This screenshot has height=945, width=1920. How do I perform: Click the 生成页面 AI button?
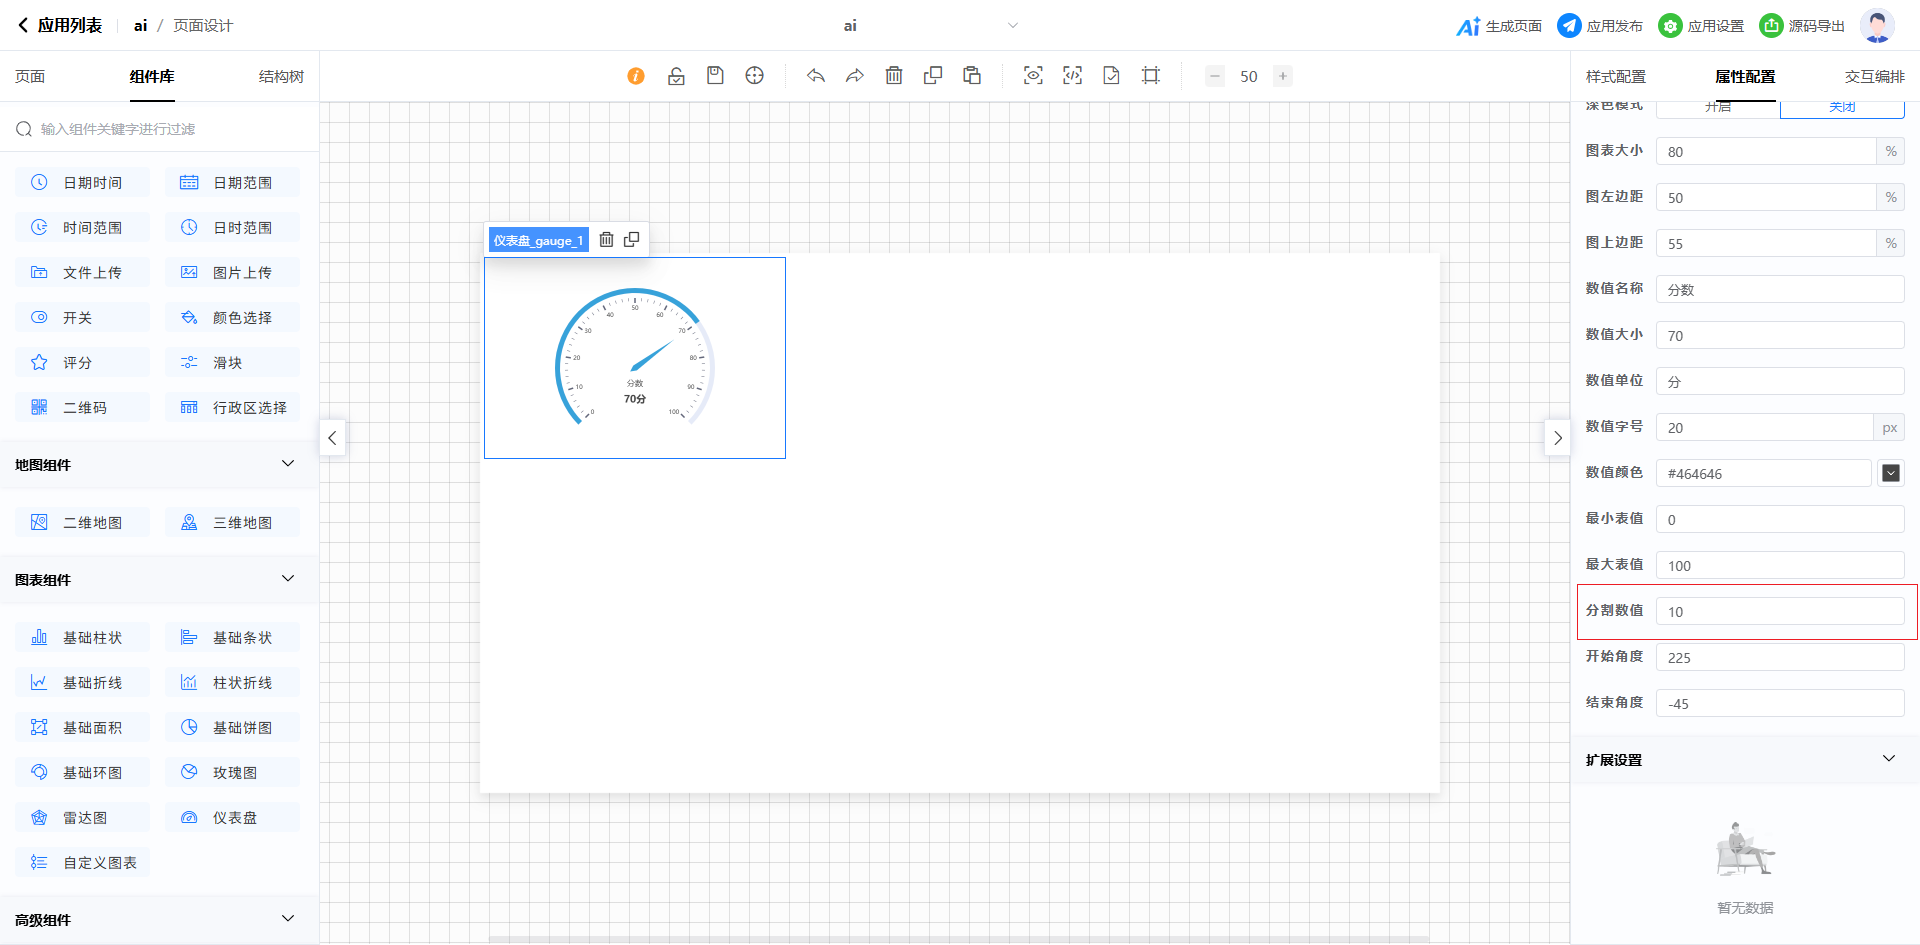[1499, 26]
